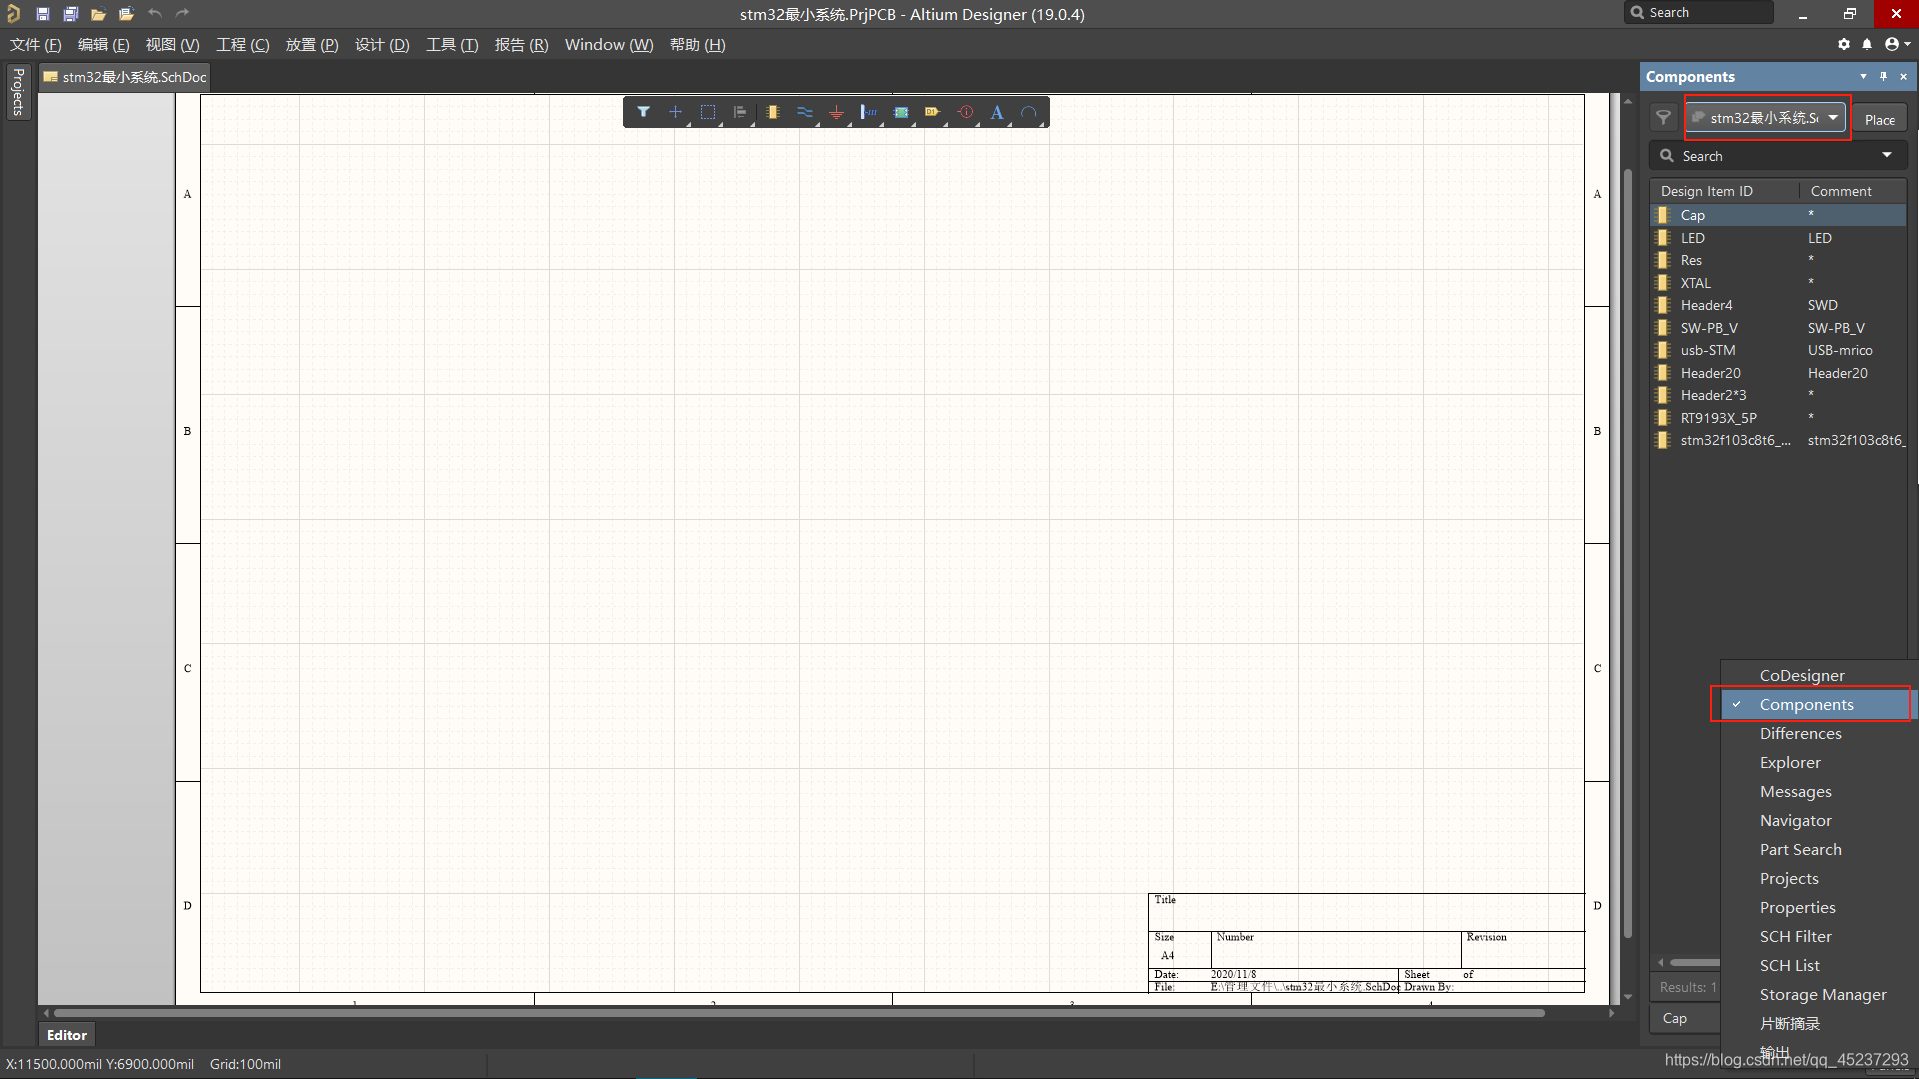Image resolution: width=1919 pixels, height=1079 pixels.
Task: Click the Save All icon
Action: pos(70,14)
